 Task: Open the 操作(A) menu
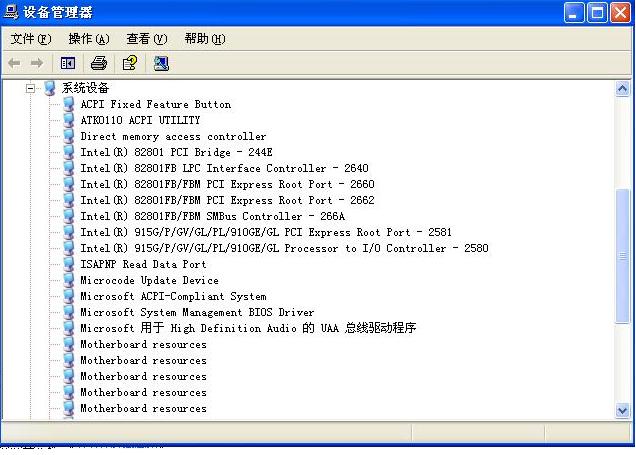point(89,39)
